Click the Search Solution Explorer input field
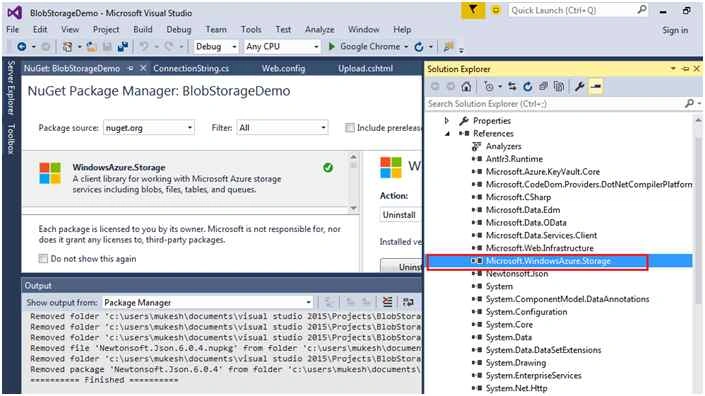Screen dimensions: 705x396 [x=554, y=104]
